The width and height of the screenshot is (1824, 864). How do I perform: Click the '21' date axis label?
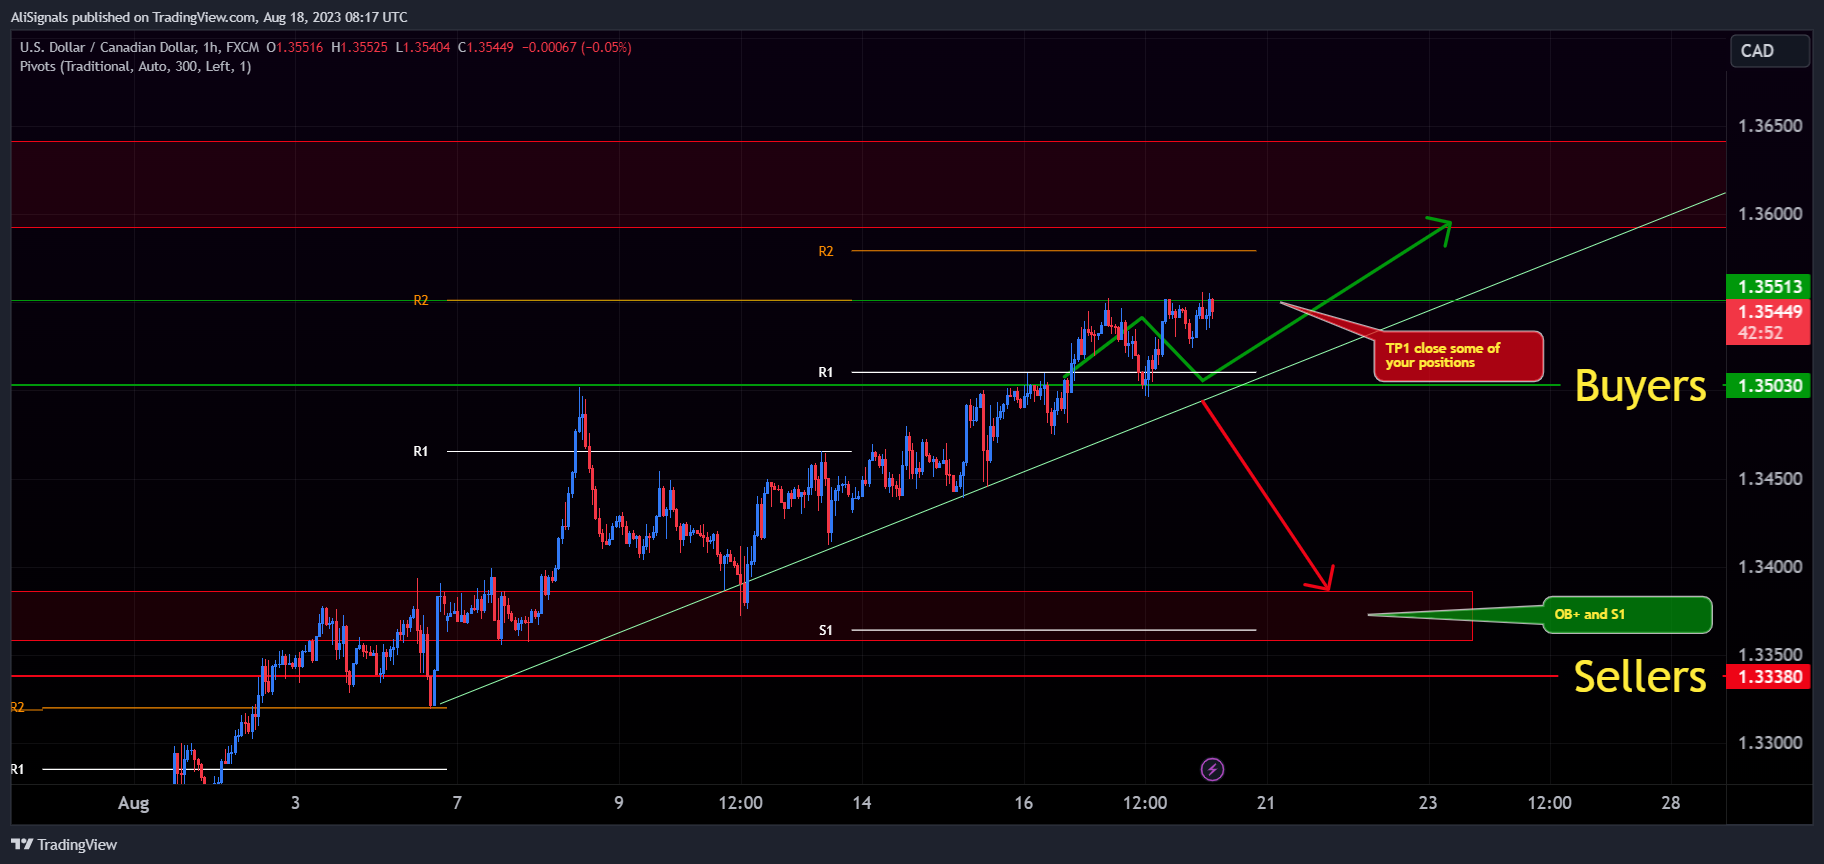pyautogui.click(x=1266, y=803)
